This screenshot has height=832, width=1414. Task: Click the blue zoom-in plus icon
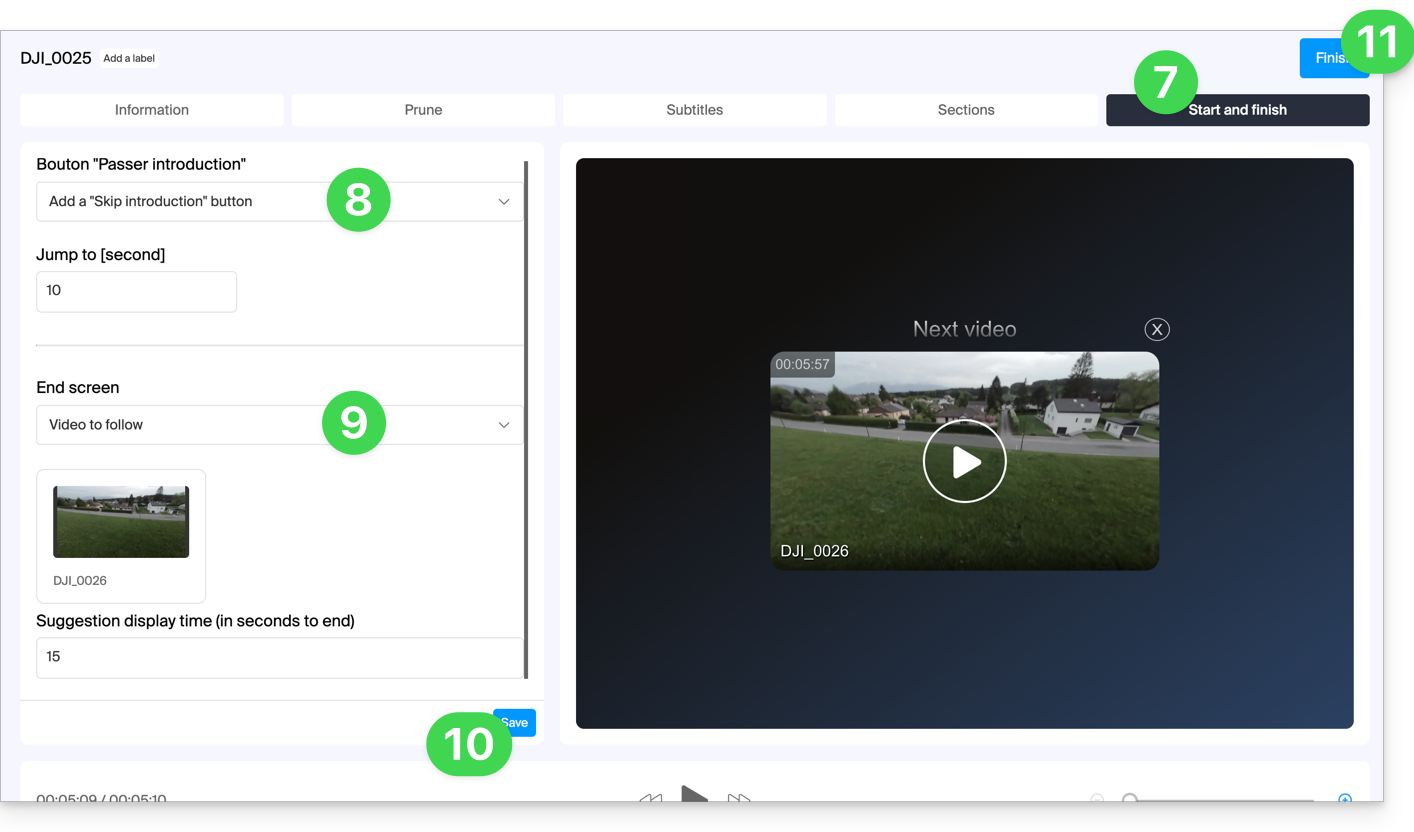[1345, 798]
